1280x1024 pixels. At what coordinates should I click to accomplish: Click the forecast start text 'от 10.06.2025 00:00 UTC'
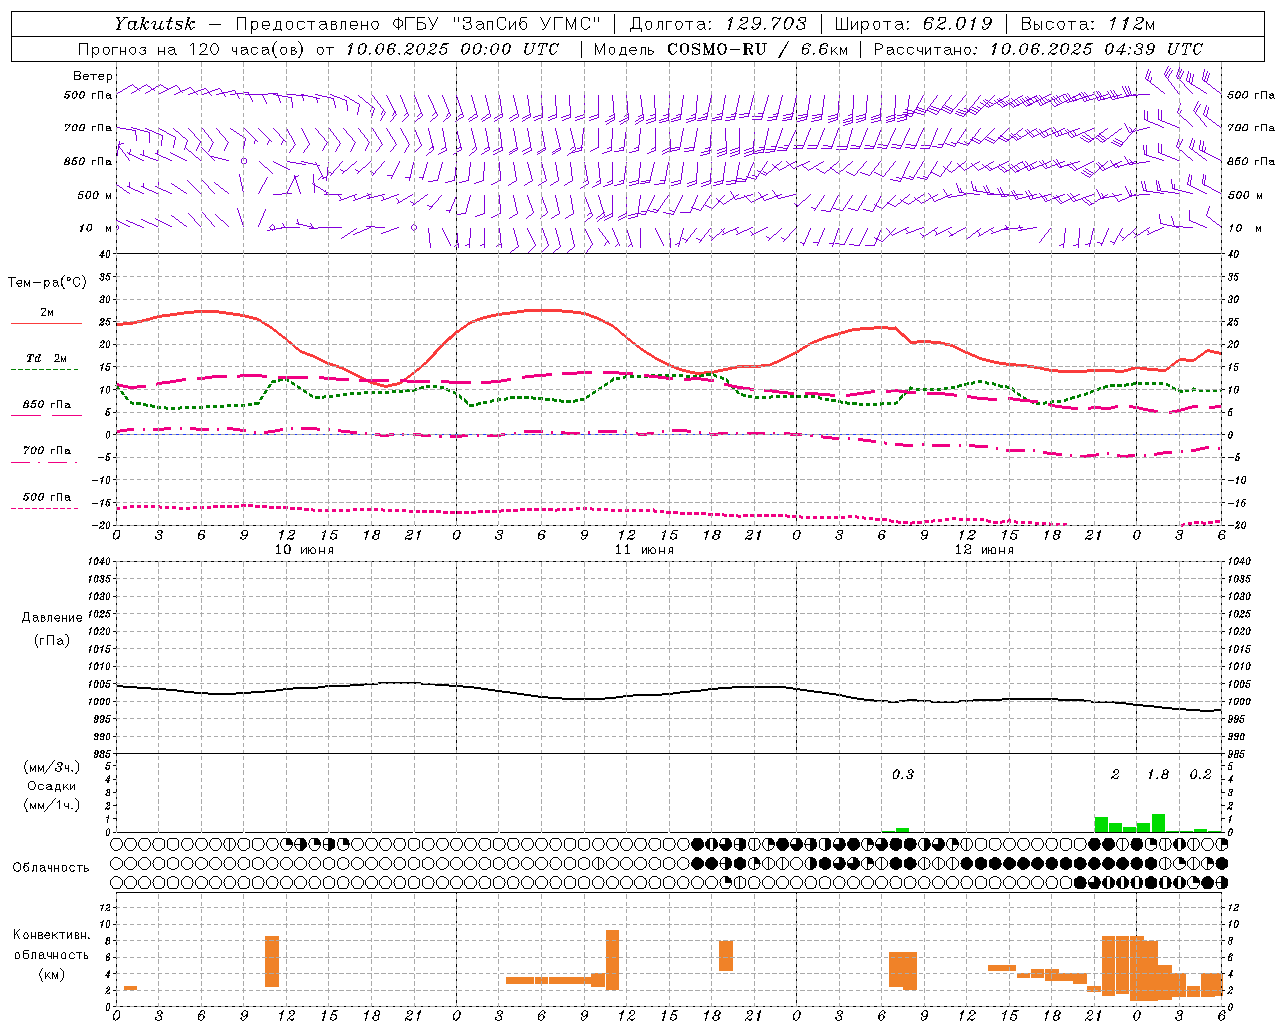(x=437, y=49)
